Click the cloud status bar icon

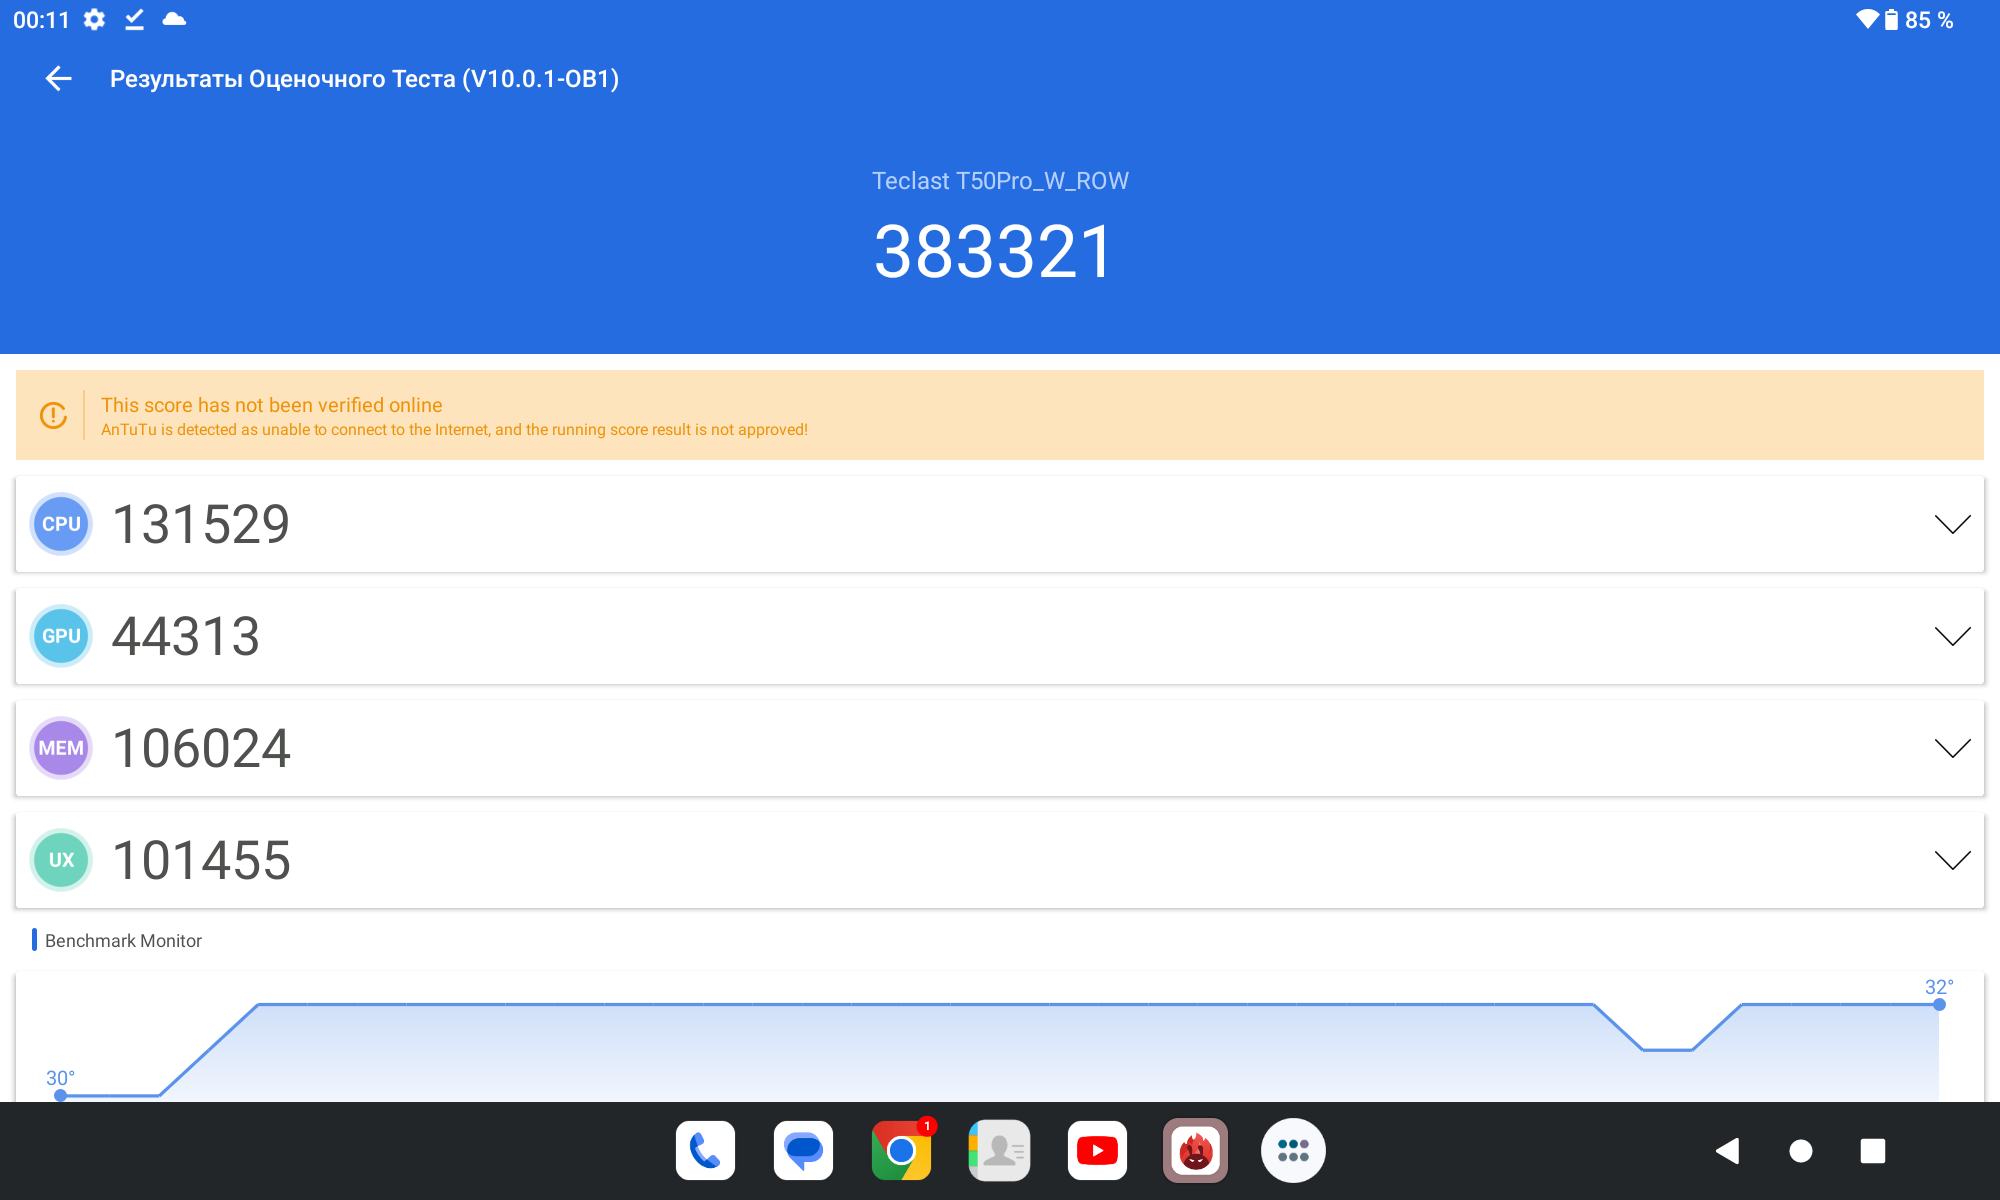click(174, 19)
